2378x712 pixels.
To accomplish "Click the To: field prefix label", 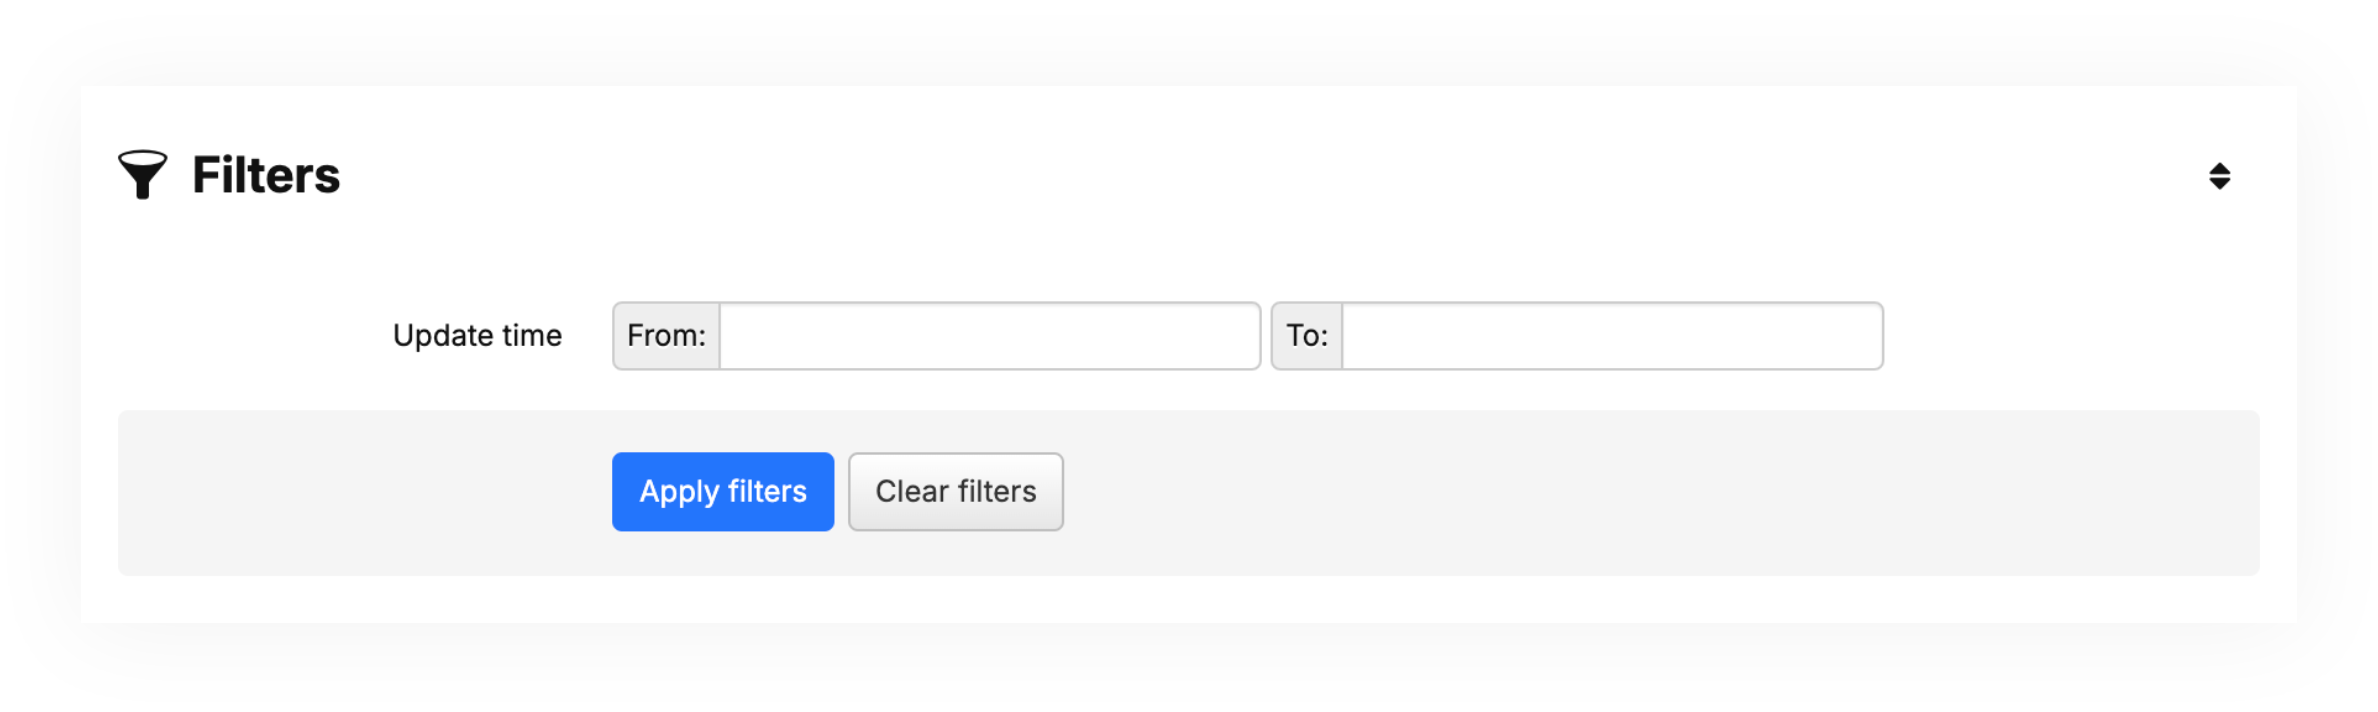I will [x=1305, y=336].
